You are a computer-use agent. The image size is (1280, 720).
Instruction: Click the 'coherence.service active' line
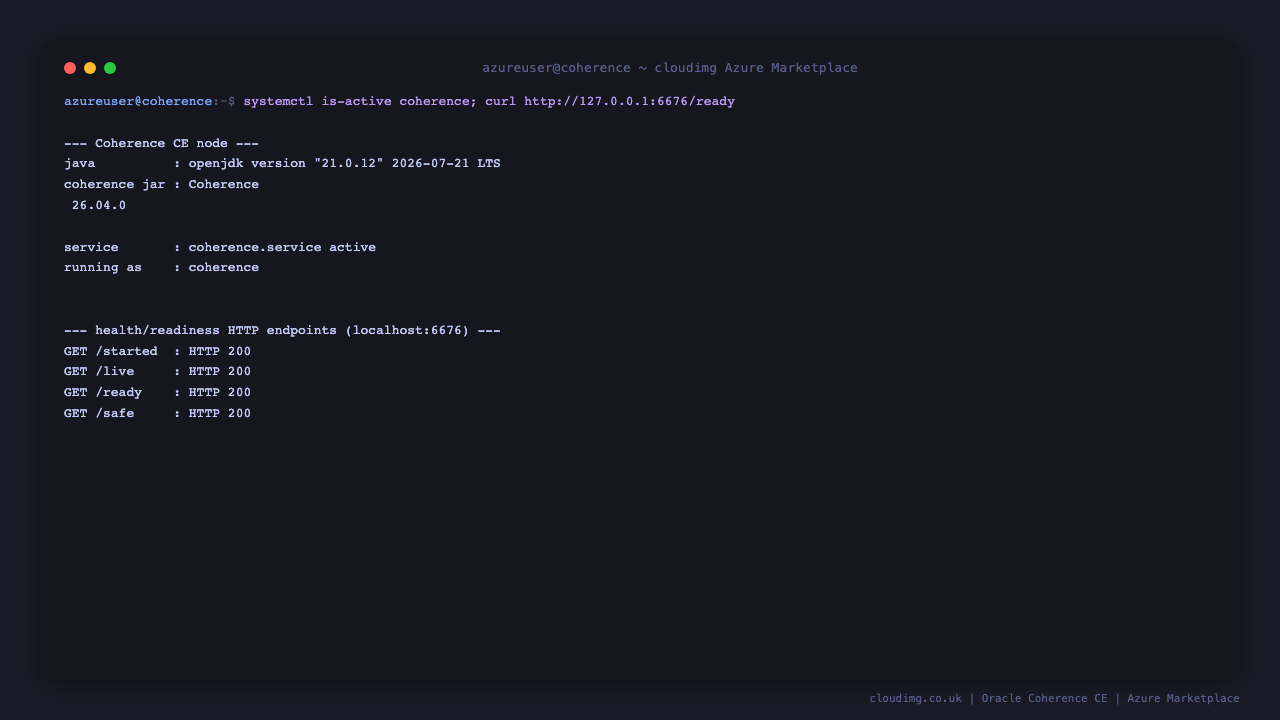(220, 247)
